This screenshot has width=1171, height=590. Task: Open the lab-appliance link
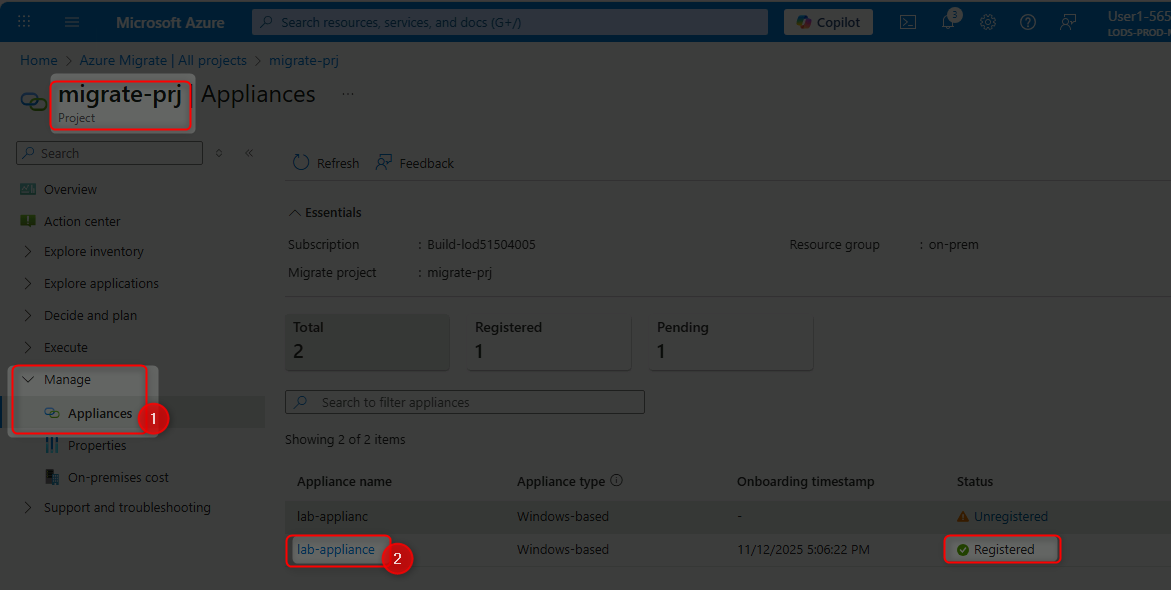[x=336, y=549]
